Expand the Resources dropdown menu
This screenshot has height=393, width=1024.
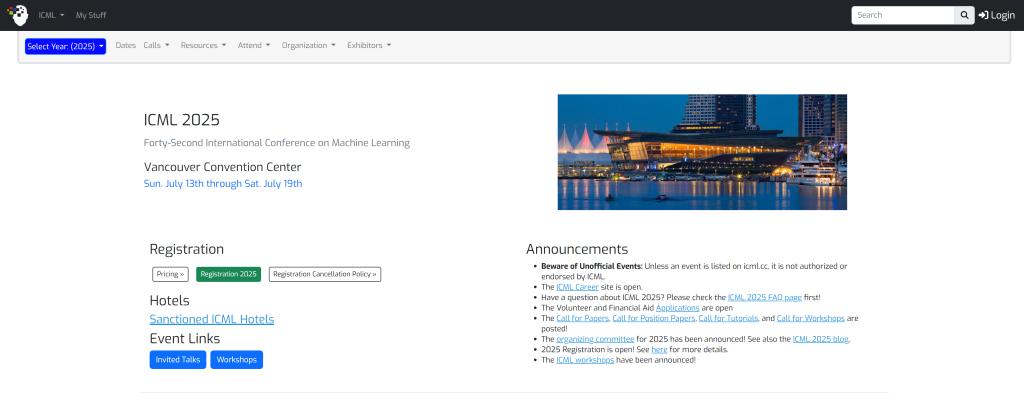203,45
